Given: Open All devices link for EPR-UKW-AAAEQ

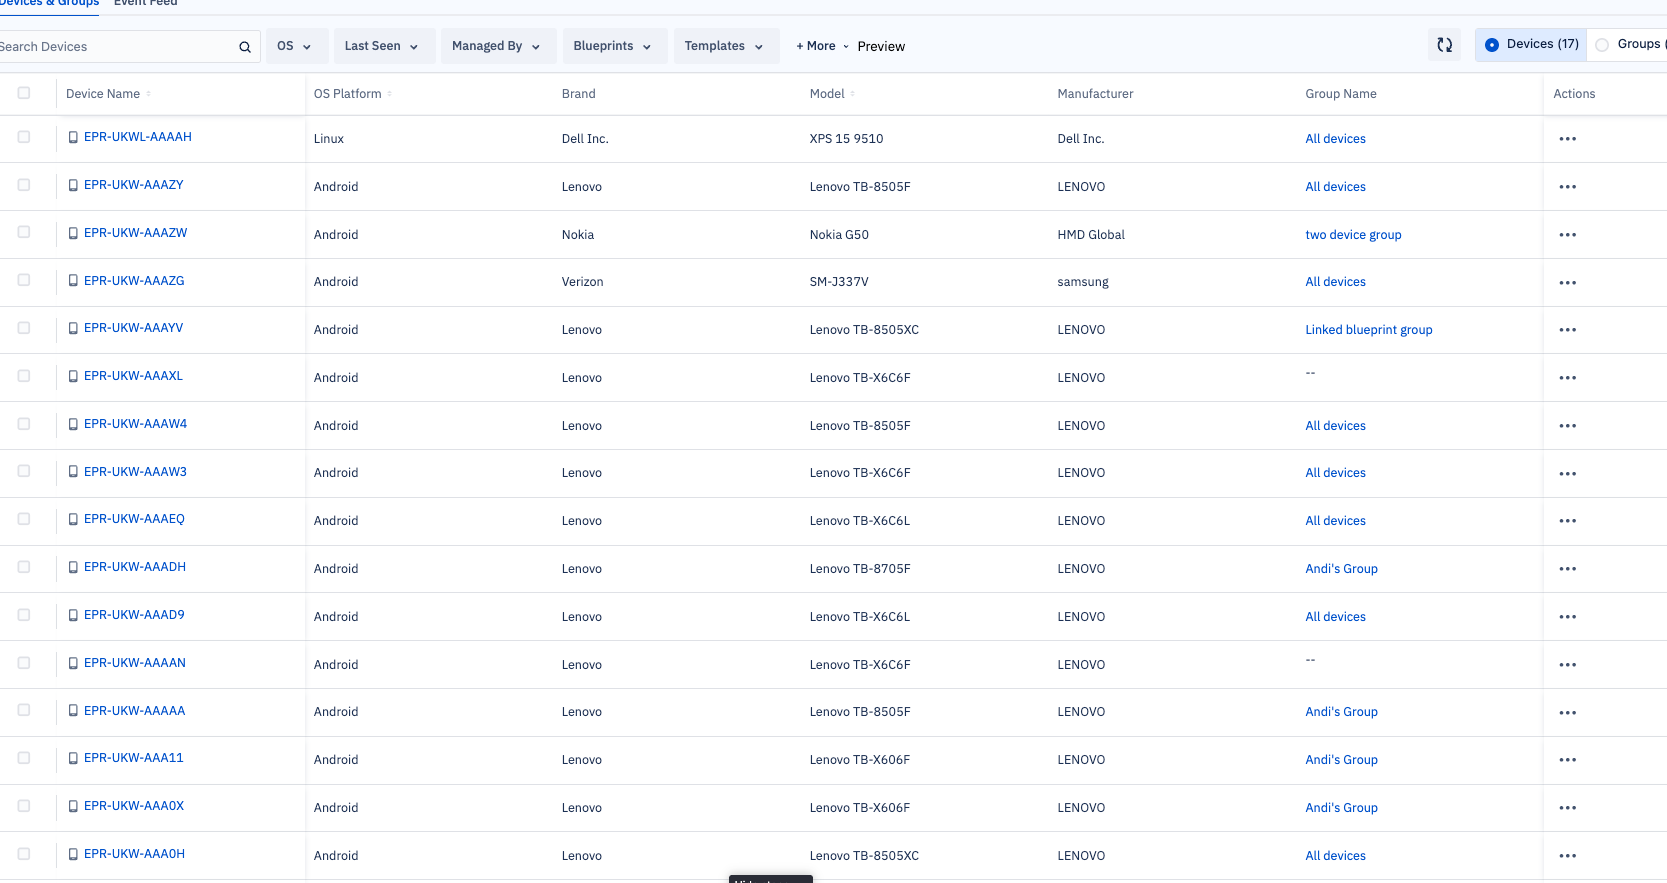Looking at the screenshot, I should coord(1335,521).
